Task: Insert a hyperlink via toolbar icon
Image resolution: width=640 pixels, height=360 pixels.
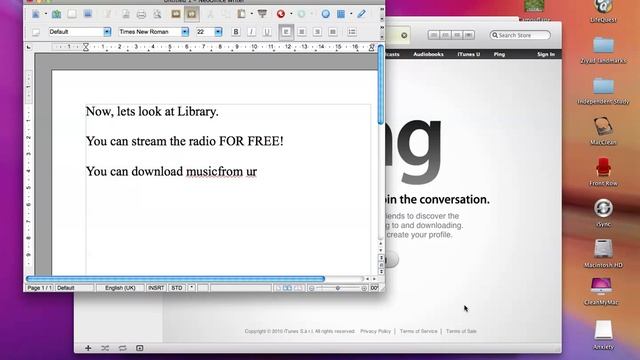Action: pos(325,14)
